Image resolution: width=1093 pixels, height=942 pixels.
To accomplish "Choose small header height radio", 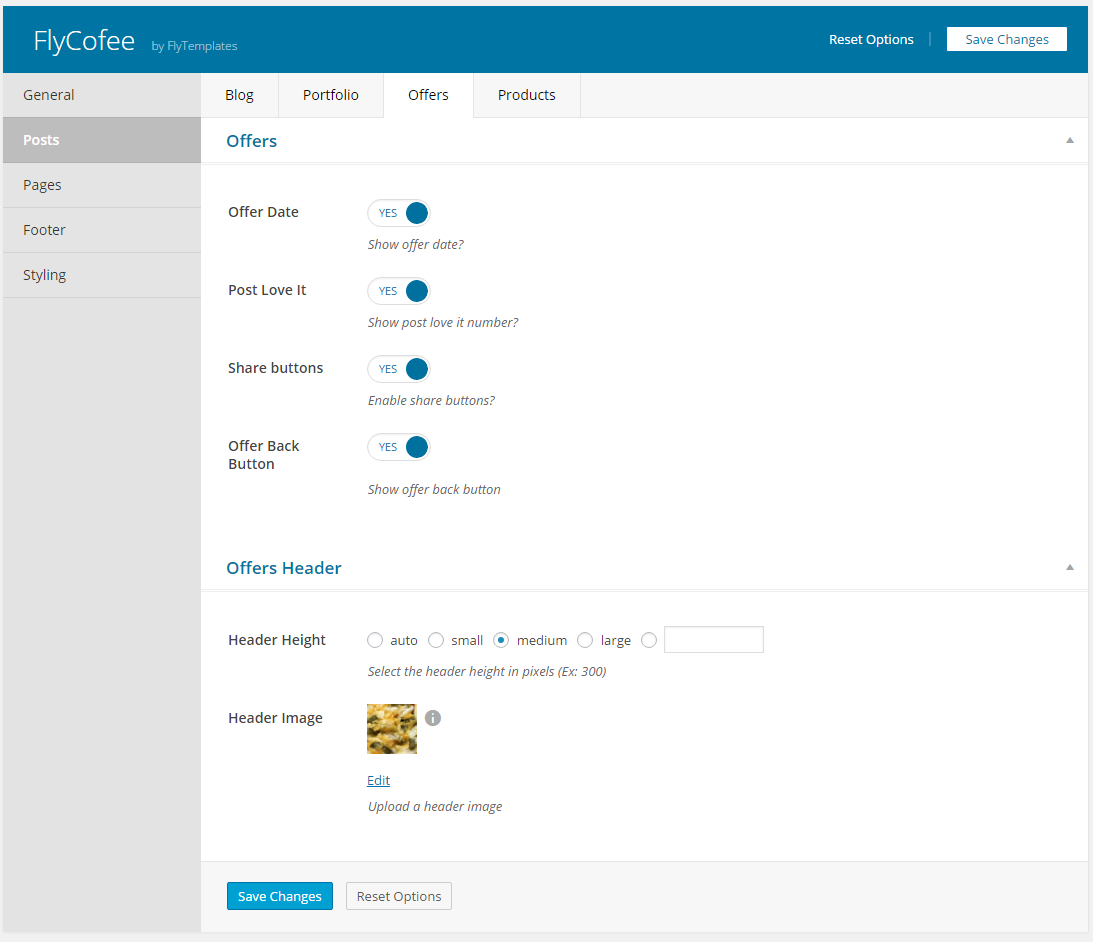I will pyautogui.click(x=436, y=640).
